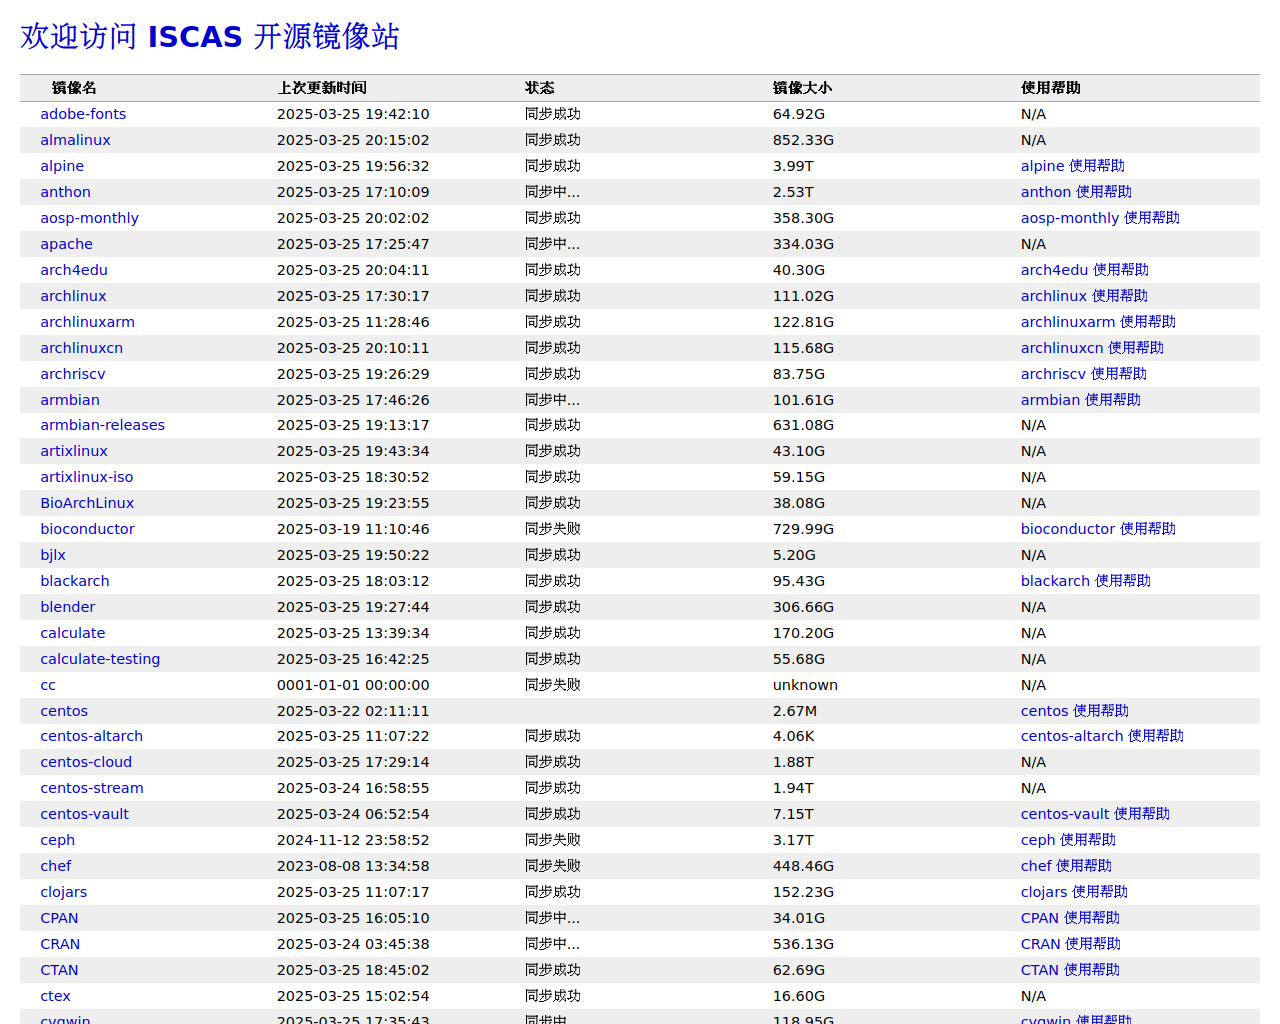
Task: Open the adobe-fonts mirror link
Action: tap(83, 114)
